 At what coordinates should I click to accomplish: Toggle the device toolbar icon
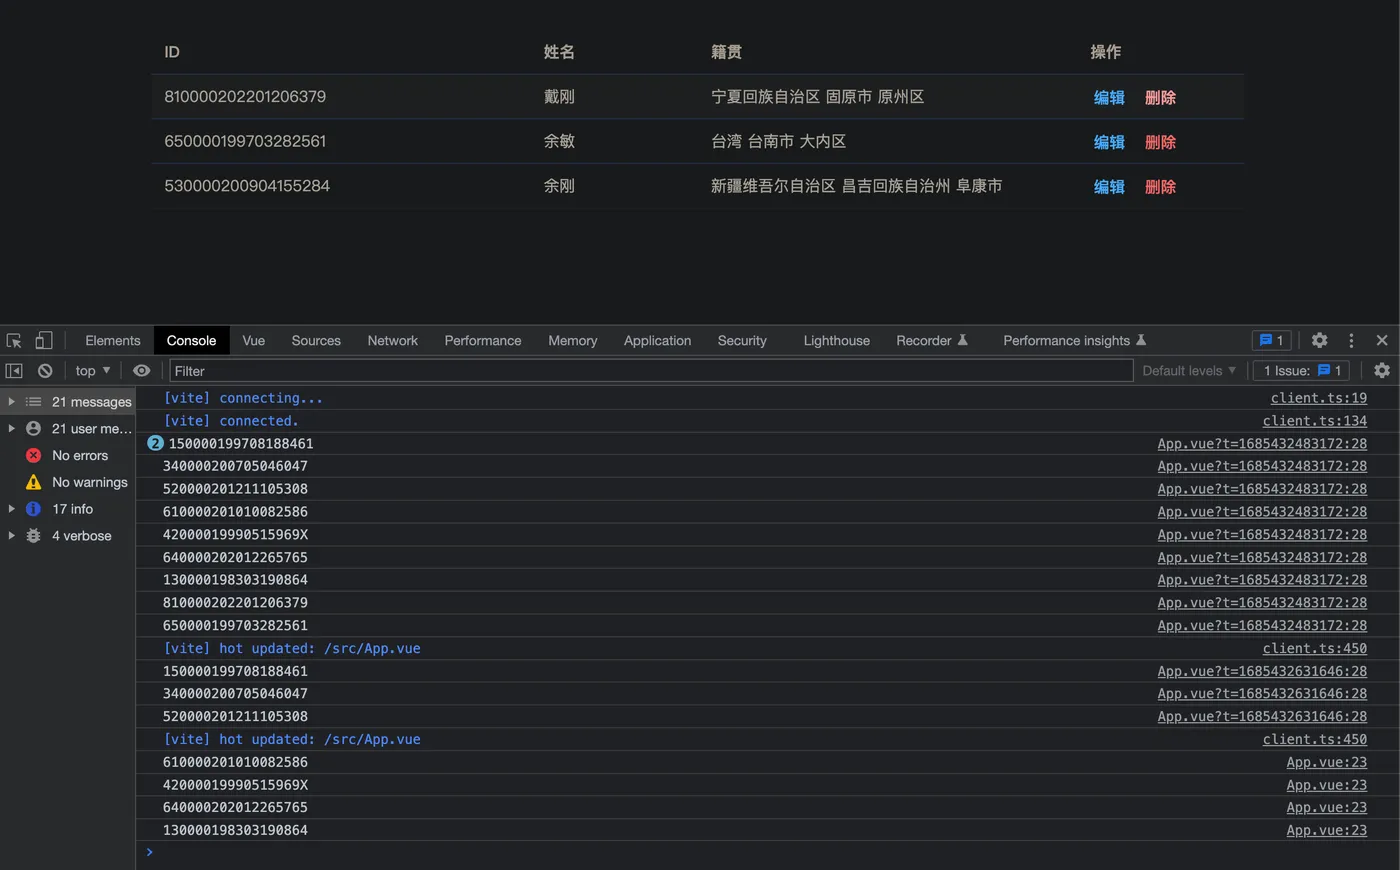click(43, 340)
